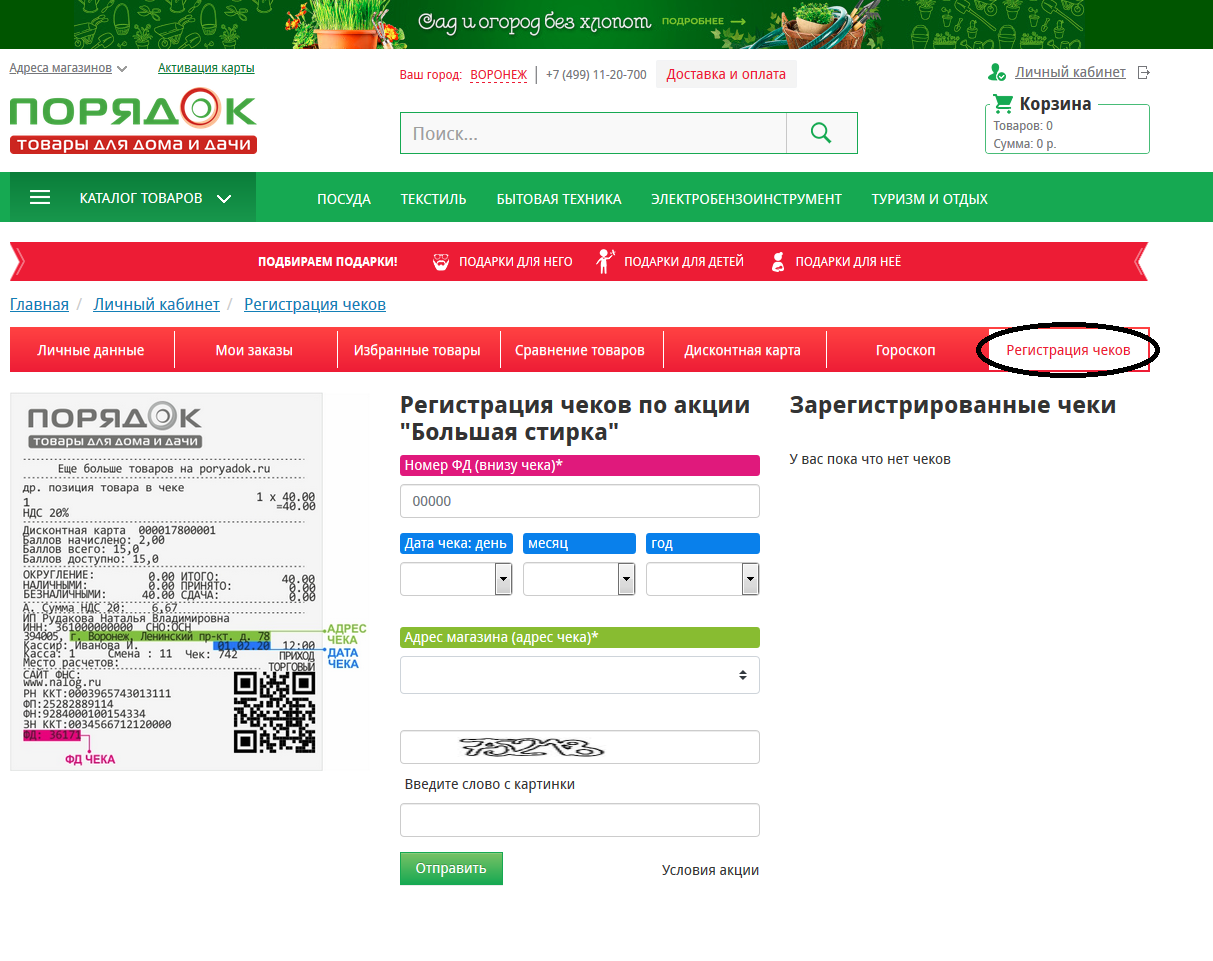Click Подарки для детей link
The height and width of the screenshot is (961, 1213).
point(684,262)
